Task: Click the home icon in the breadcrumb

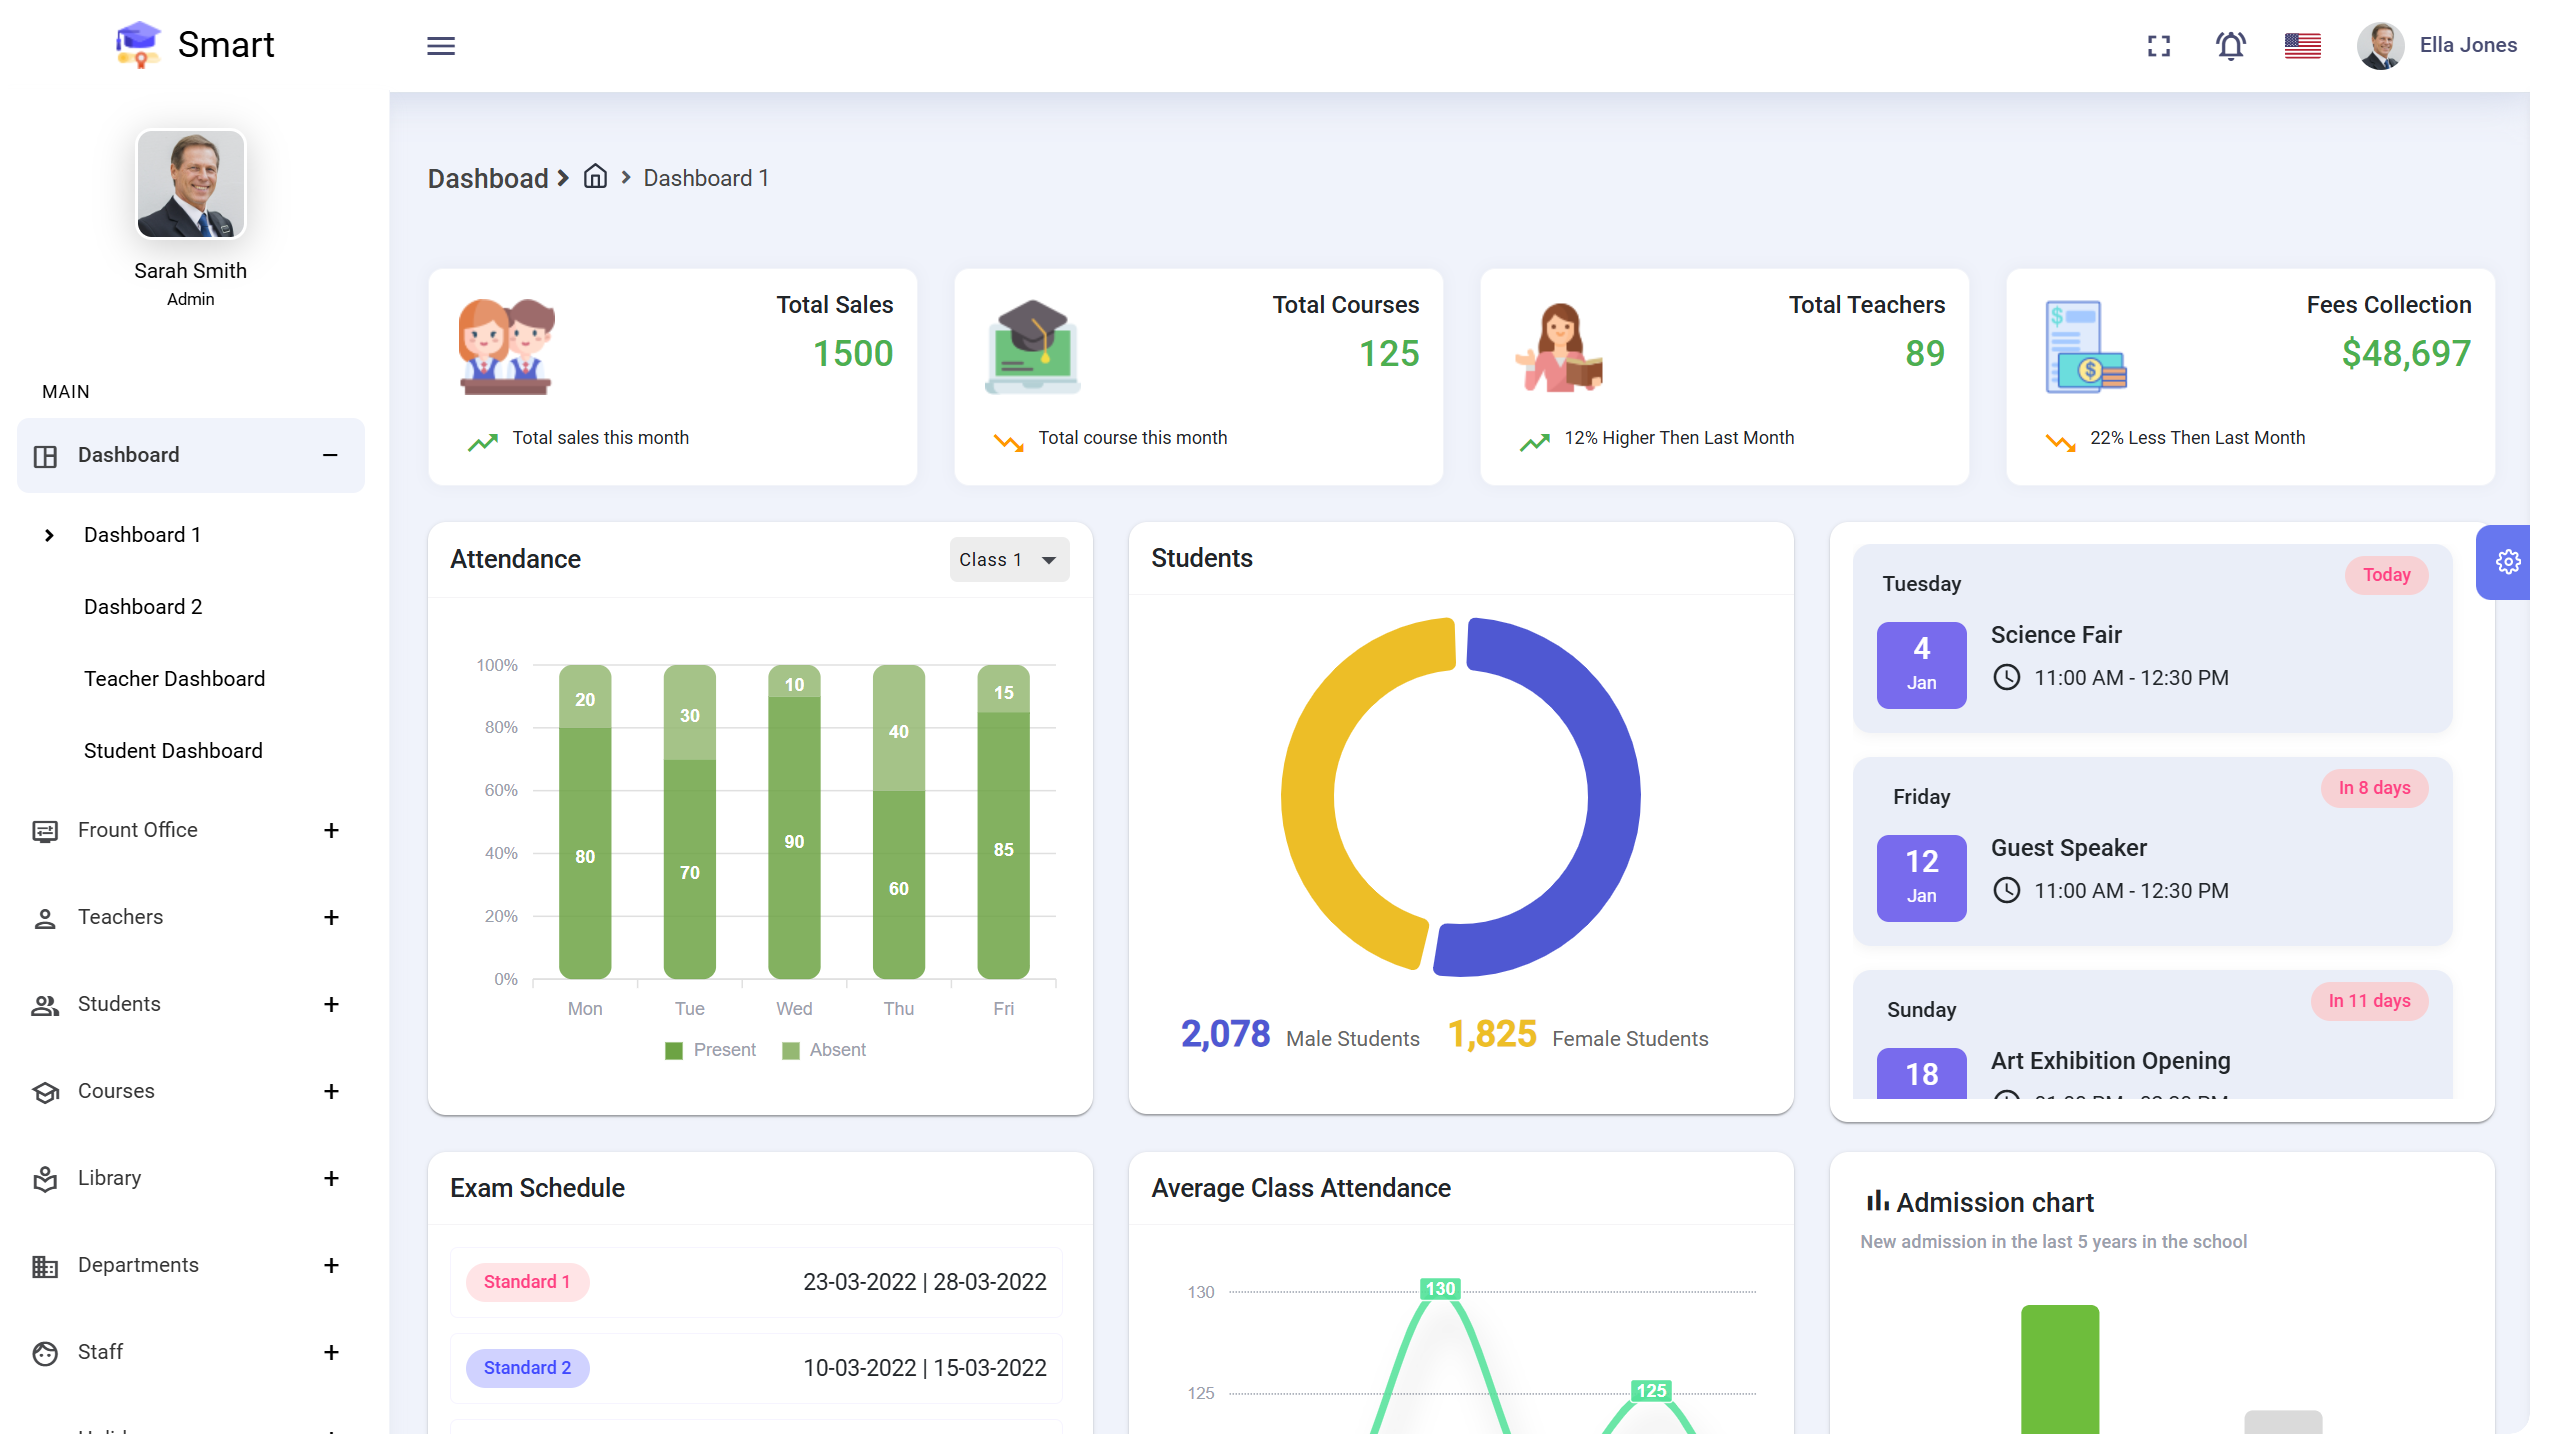Action: click(x=595, y=177)
